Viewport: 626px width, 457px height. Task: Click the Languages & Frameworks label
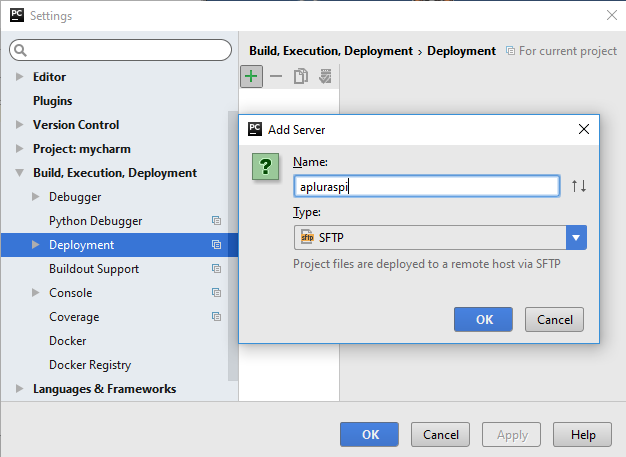coord(105,388)
